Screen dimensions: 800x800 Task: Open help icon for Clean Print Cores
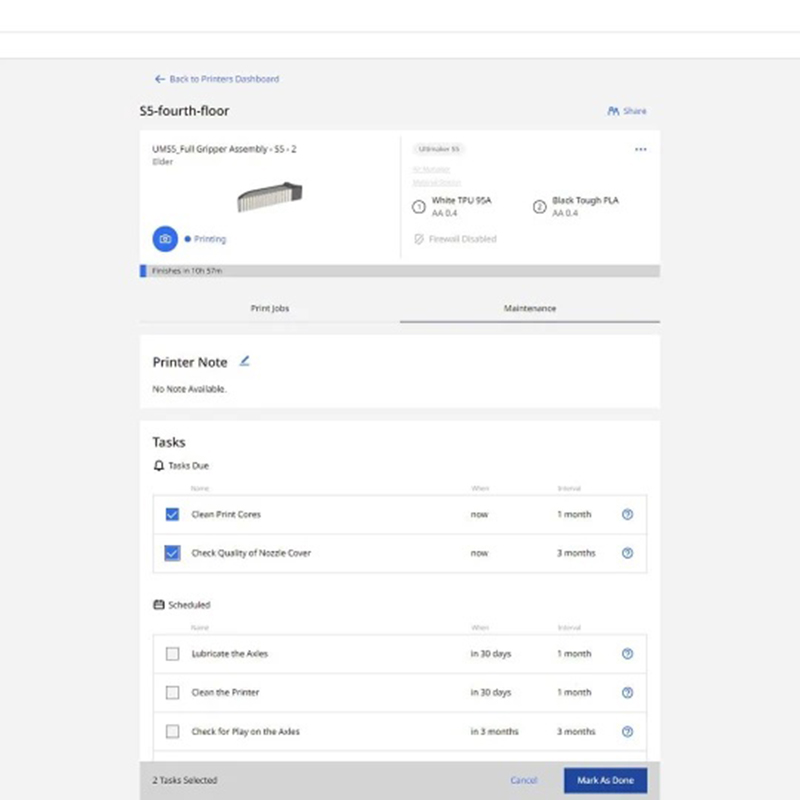627,515
